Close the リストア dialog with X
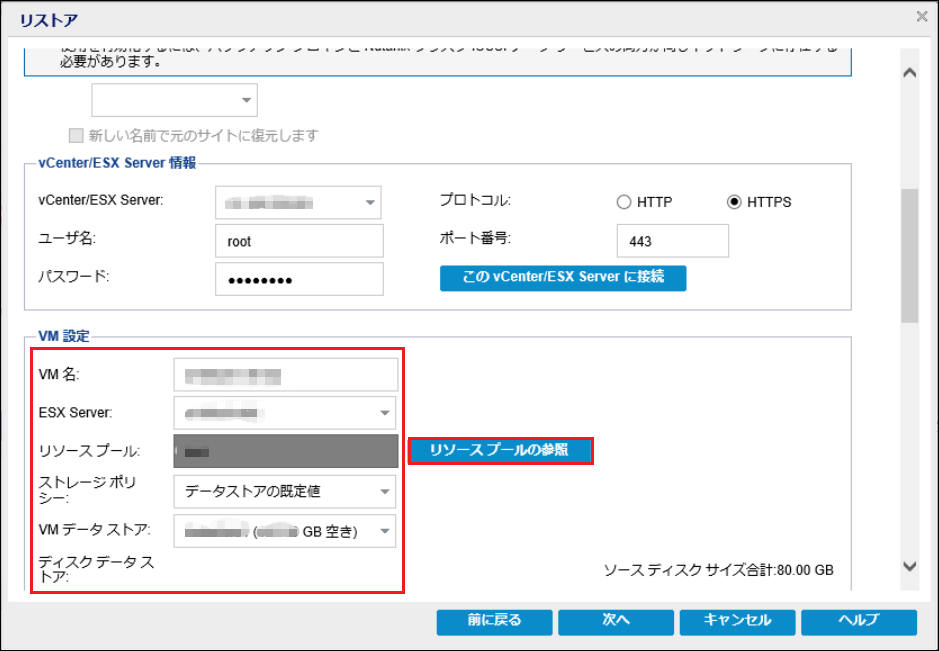The height and width of the screenshot is (651, 939). [921, 16]
